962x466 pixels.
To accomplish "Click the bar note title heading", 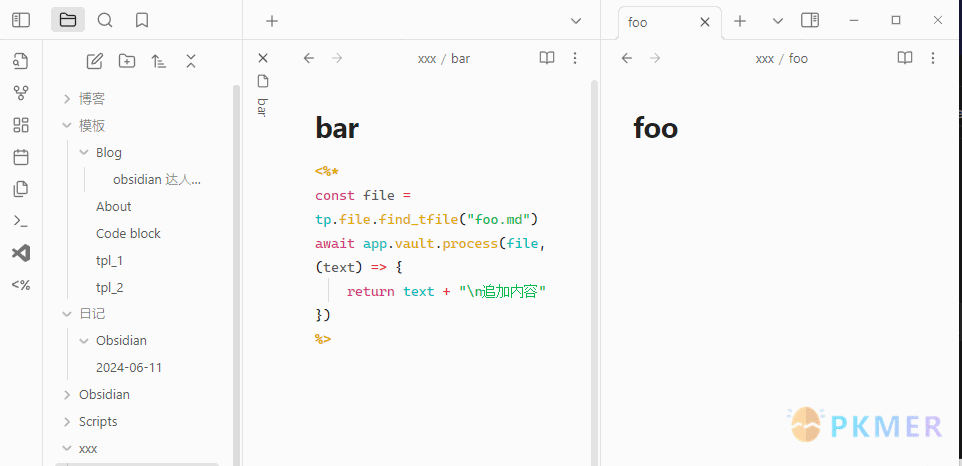I will tap(337, 129).
